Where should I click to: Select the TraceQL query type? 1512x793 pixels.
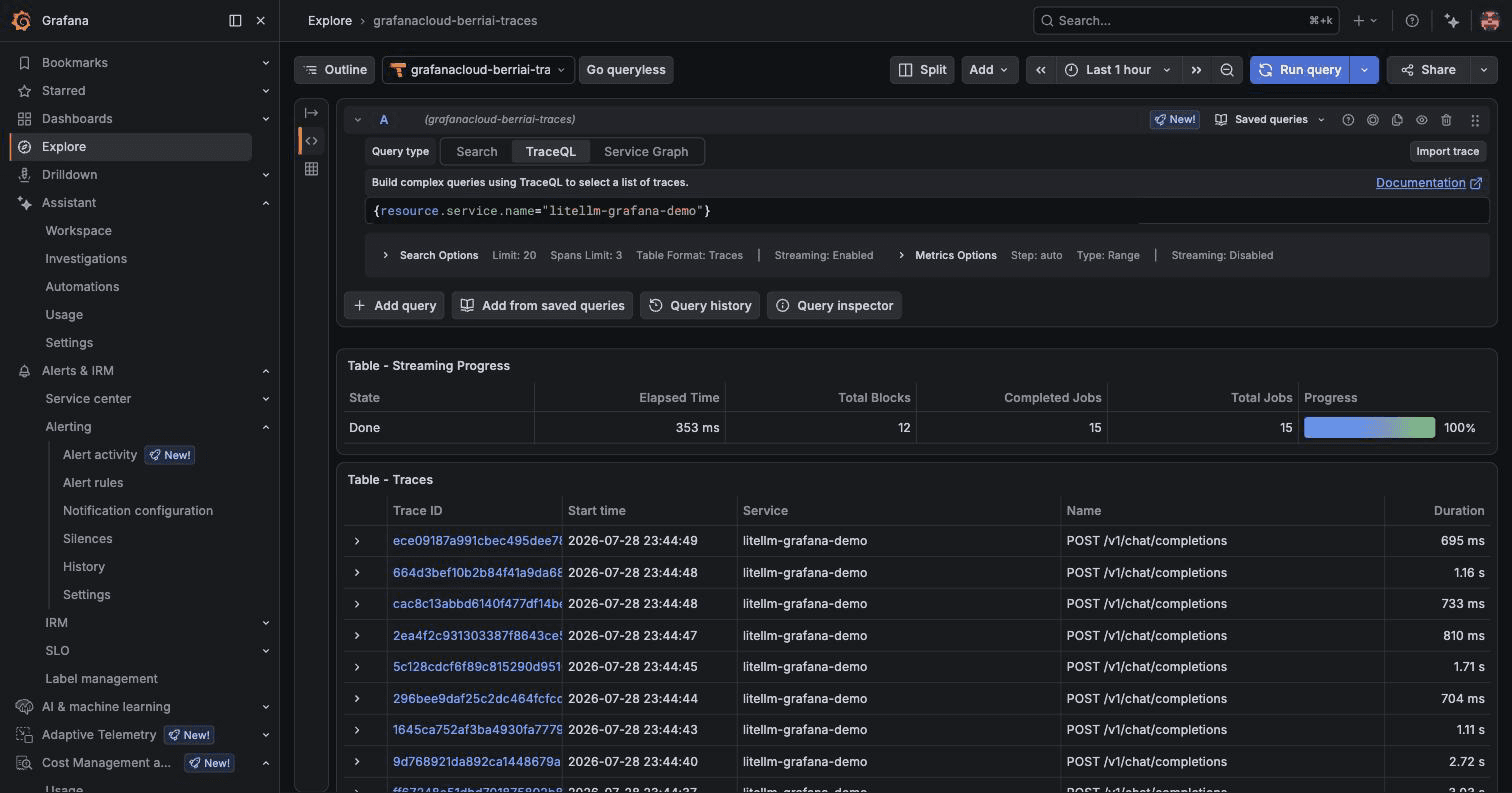coord(550,152)
